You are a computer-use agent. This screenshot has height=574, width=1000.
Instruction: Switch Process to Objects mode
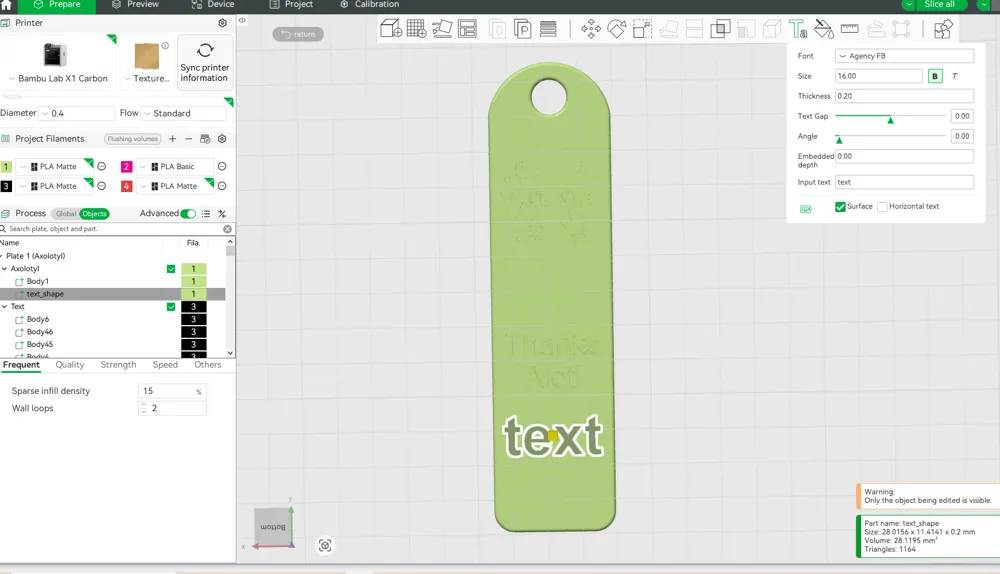(x=94, y=214)
